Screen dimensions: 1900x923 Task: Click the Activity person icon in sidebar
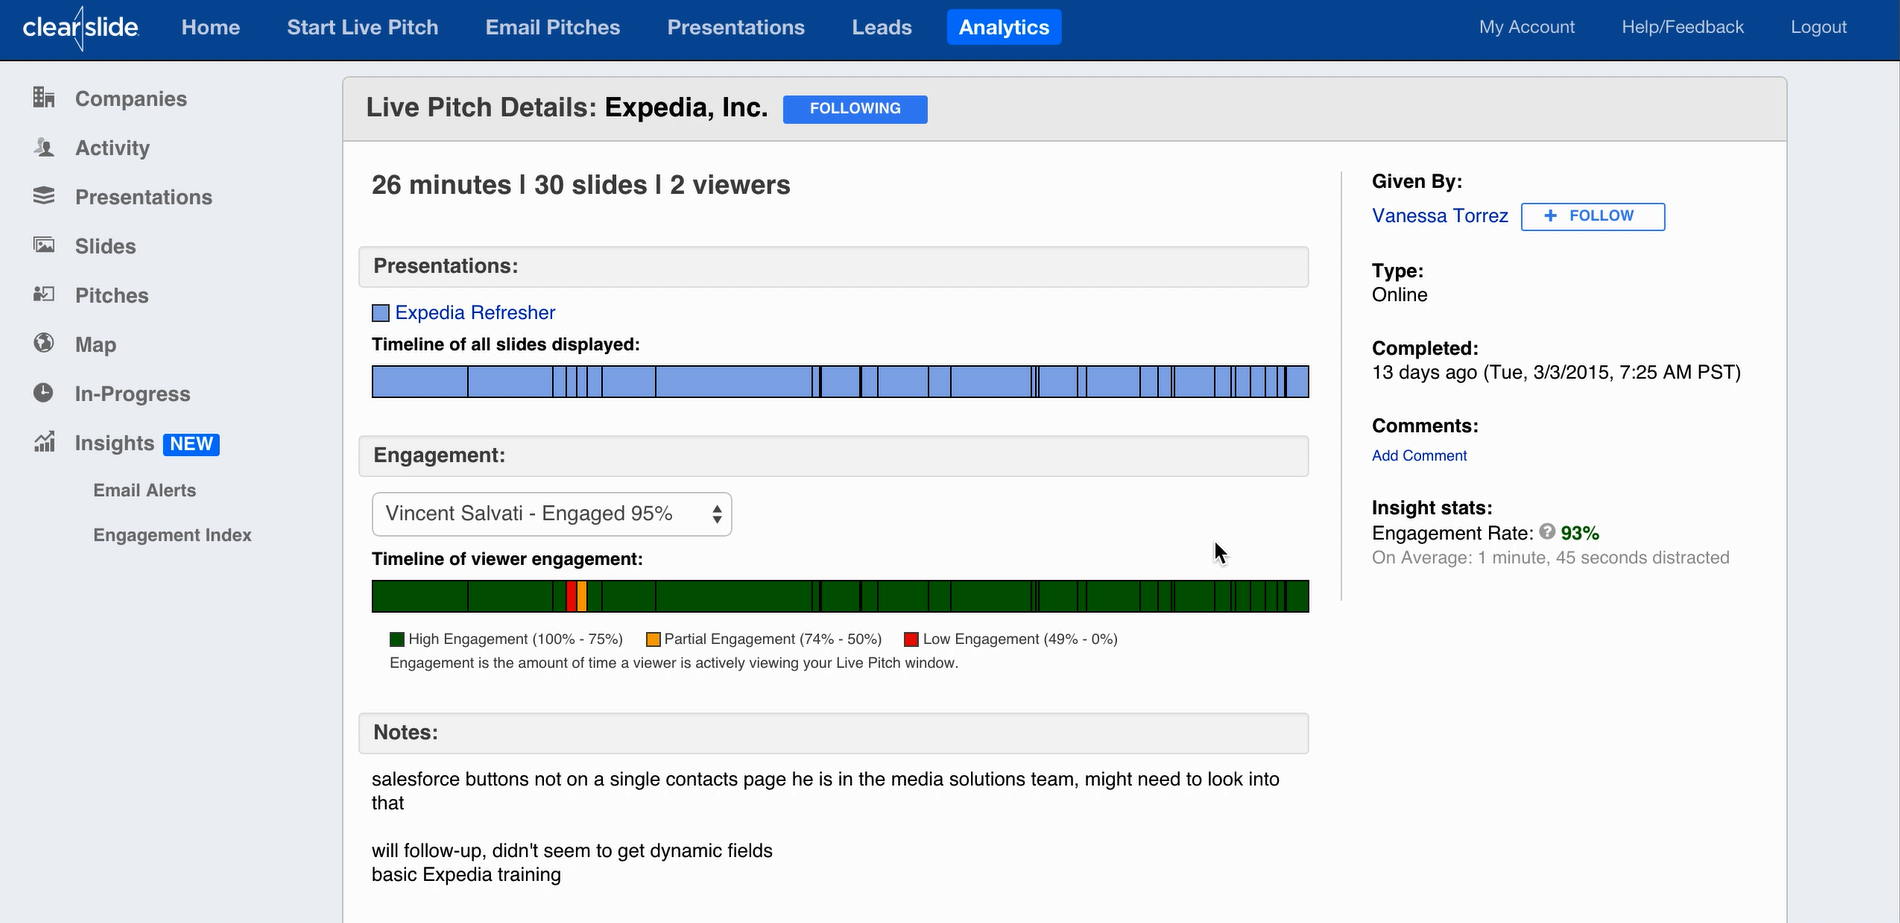pos(43,147)
